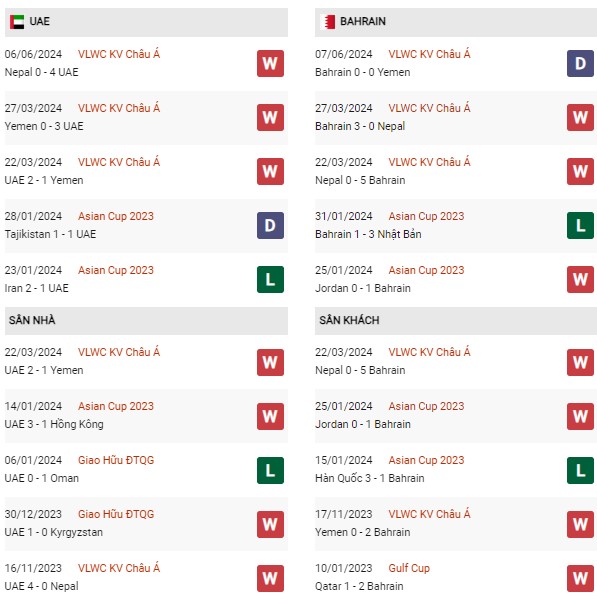Click D badge for Tajikistan 1 - 1 UAE
This screenshot has width=597, height=598.
click(270, 225)
